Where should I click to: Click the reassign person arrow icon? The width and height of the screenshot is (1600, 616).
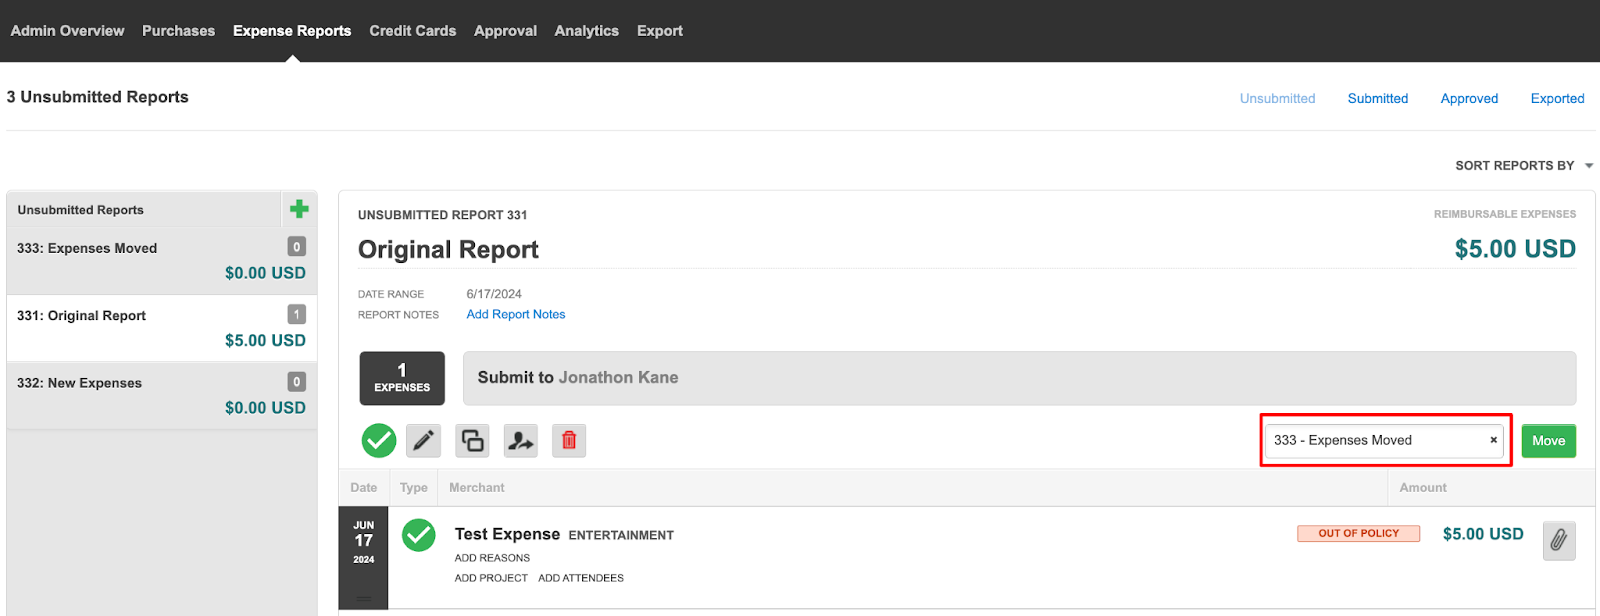520,440
